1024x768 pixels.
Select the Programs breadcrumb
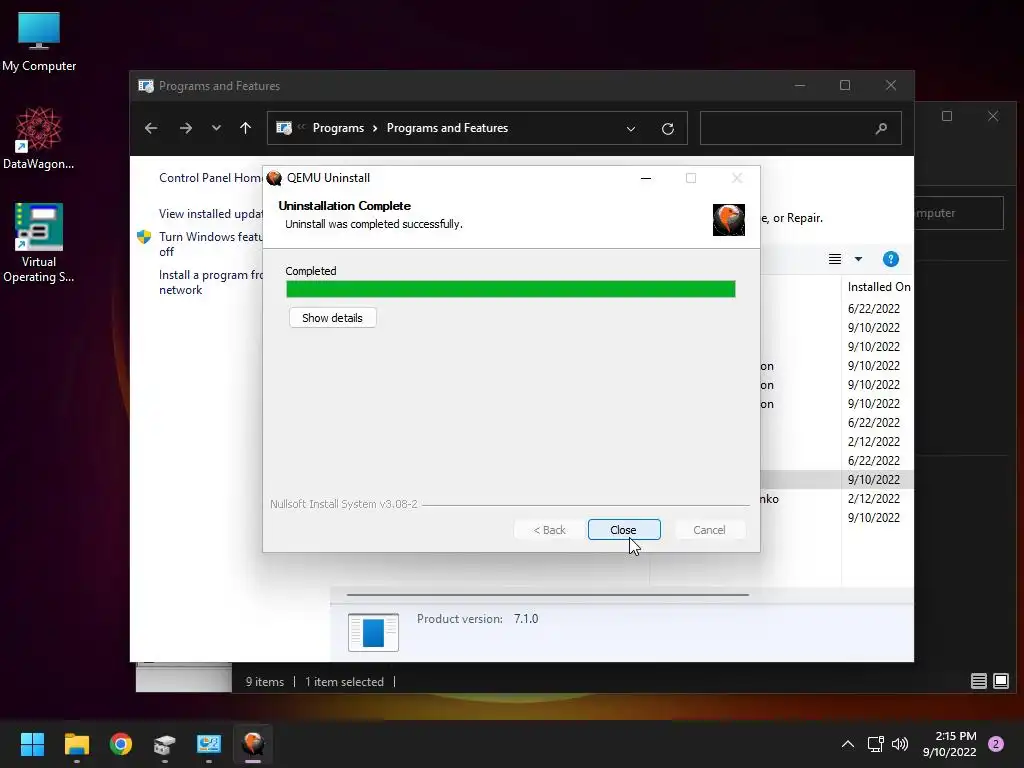[x=338, y=128]
